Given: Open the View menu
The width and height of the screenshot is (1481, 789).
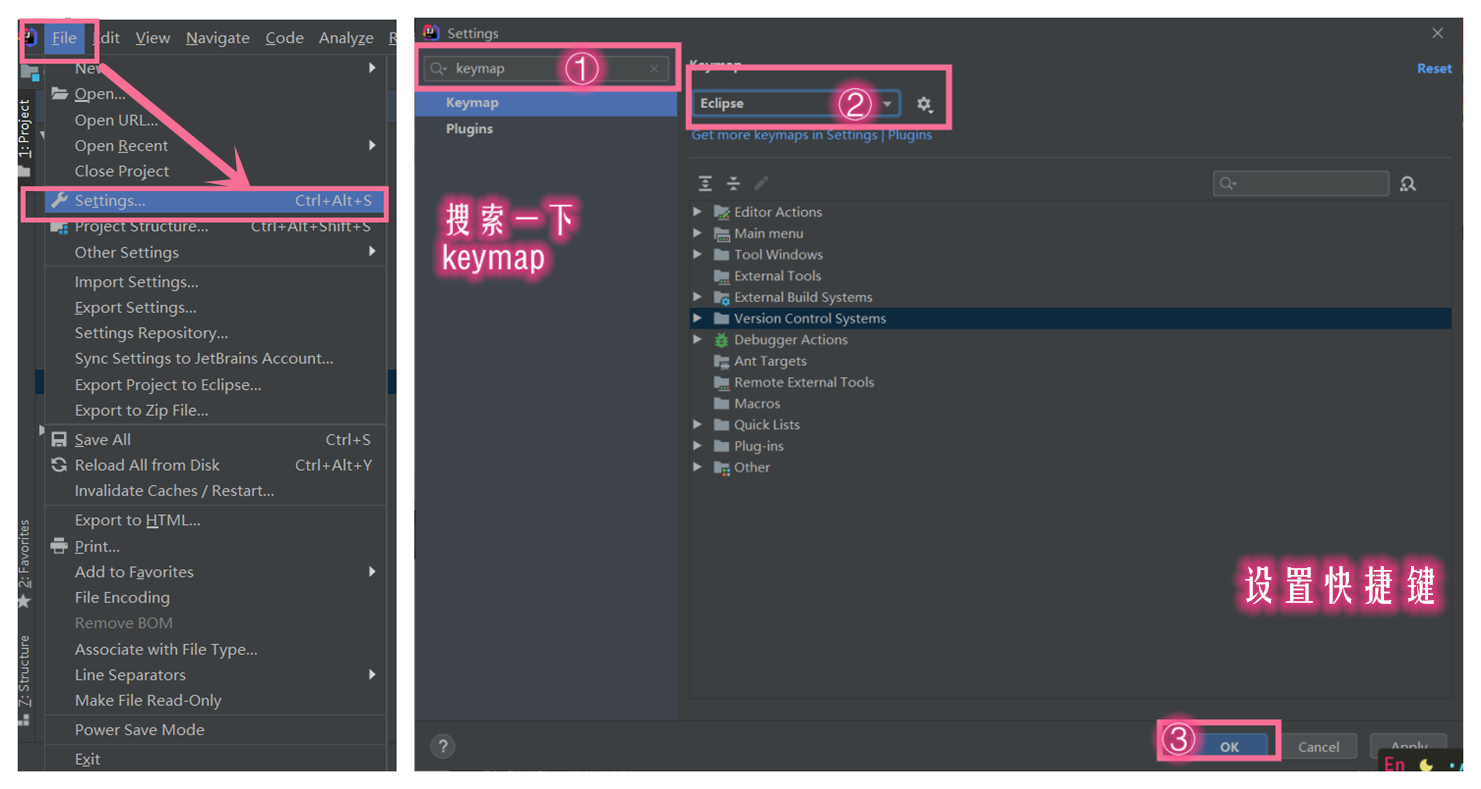Looking at the screenshot, I should click(153, 38).
